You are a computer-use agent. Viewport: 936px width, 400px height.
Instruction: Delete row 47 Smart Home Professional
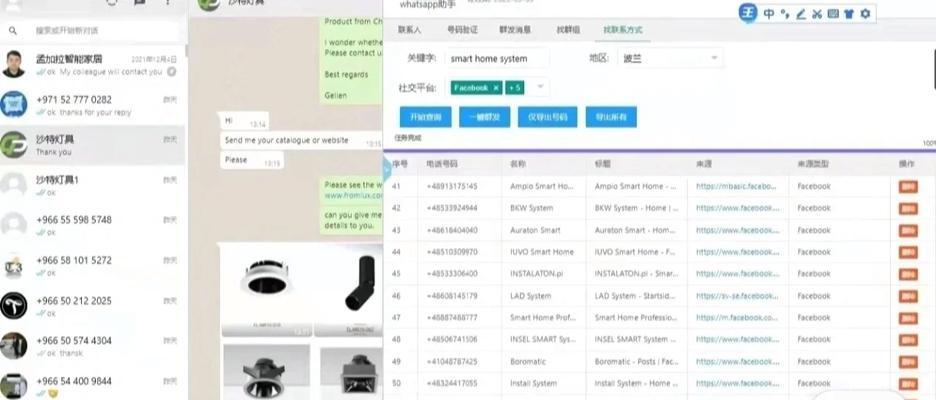click(x=908, y=318)
